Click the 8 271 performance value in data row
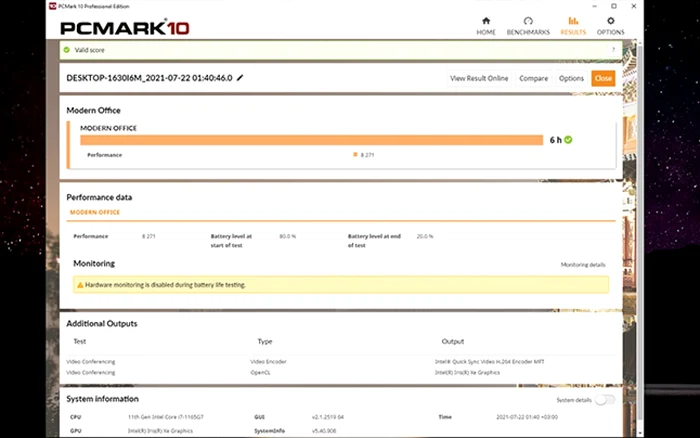 tap(149, 236)
